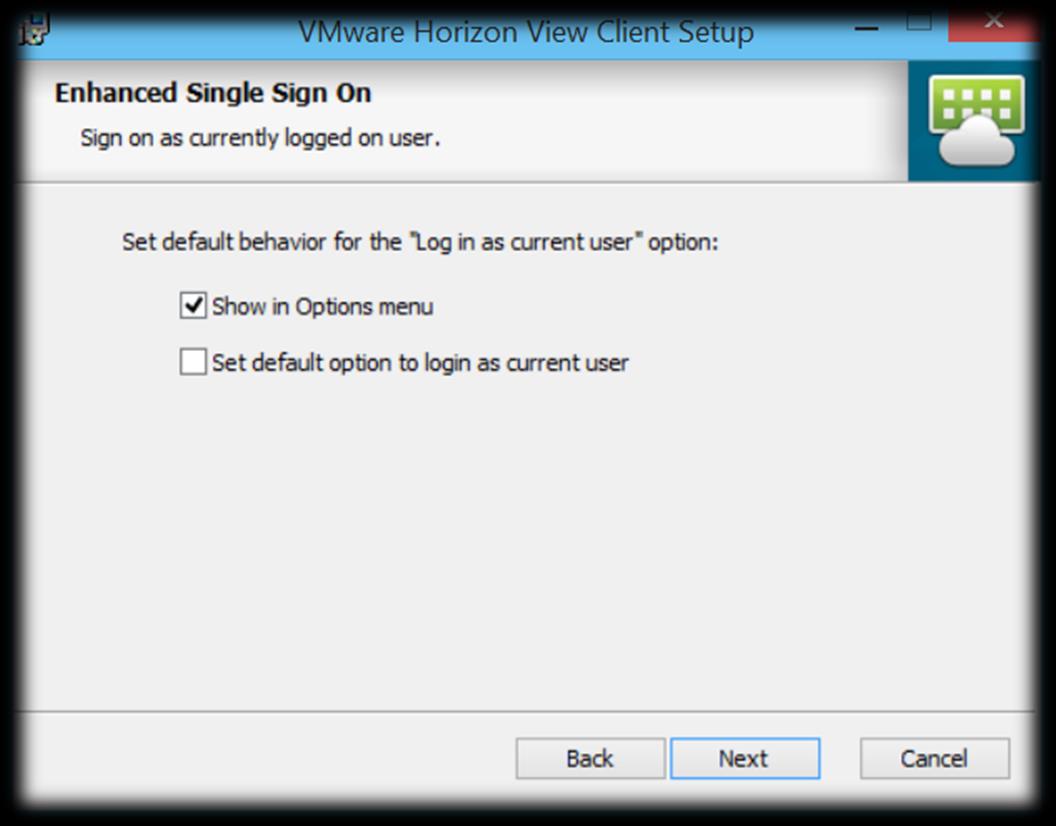Image resolution: width=1056 pixels, height=826 pixels.
Task: Click the VMware Horizon View Client Setup title text
Action: click(526, 32)
